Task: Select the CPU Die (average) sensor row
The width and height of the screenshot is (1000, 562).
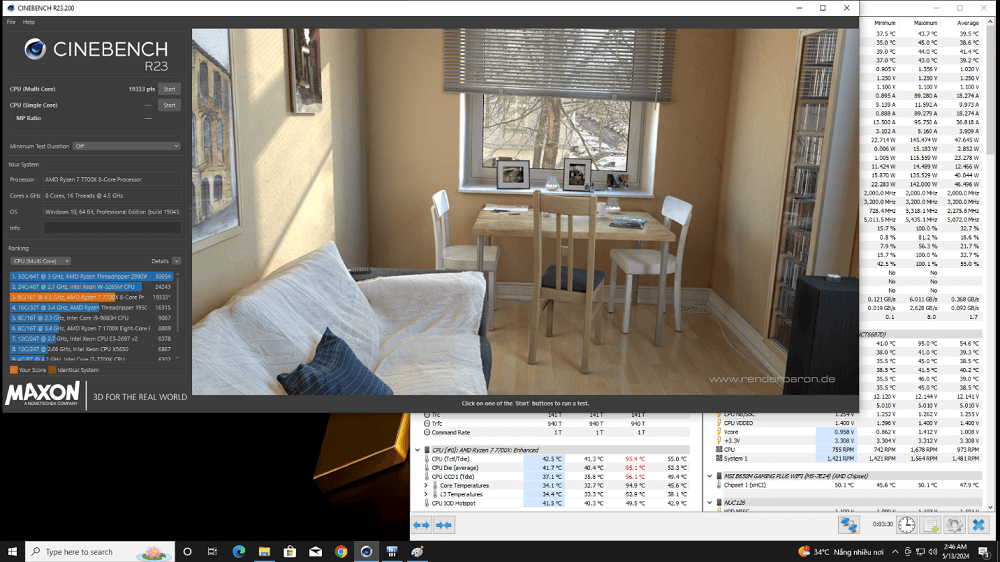Action: tap(556, 468)
